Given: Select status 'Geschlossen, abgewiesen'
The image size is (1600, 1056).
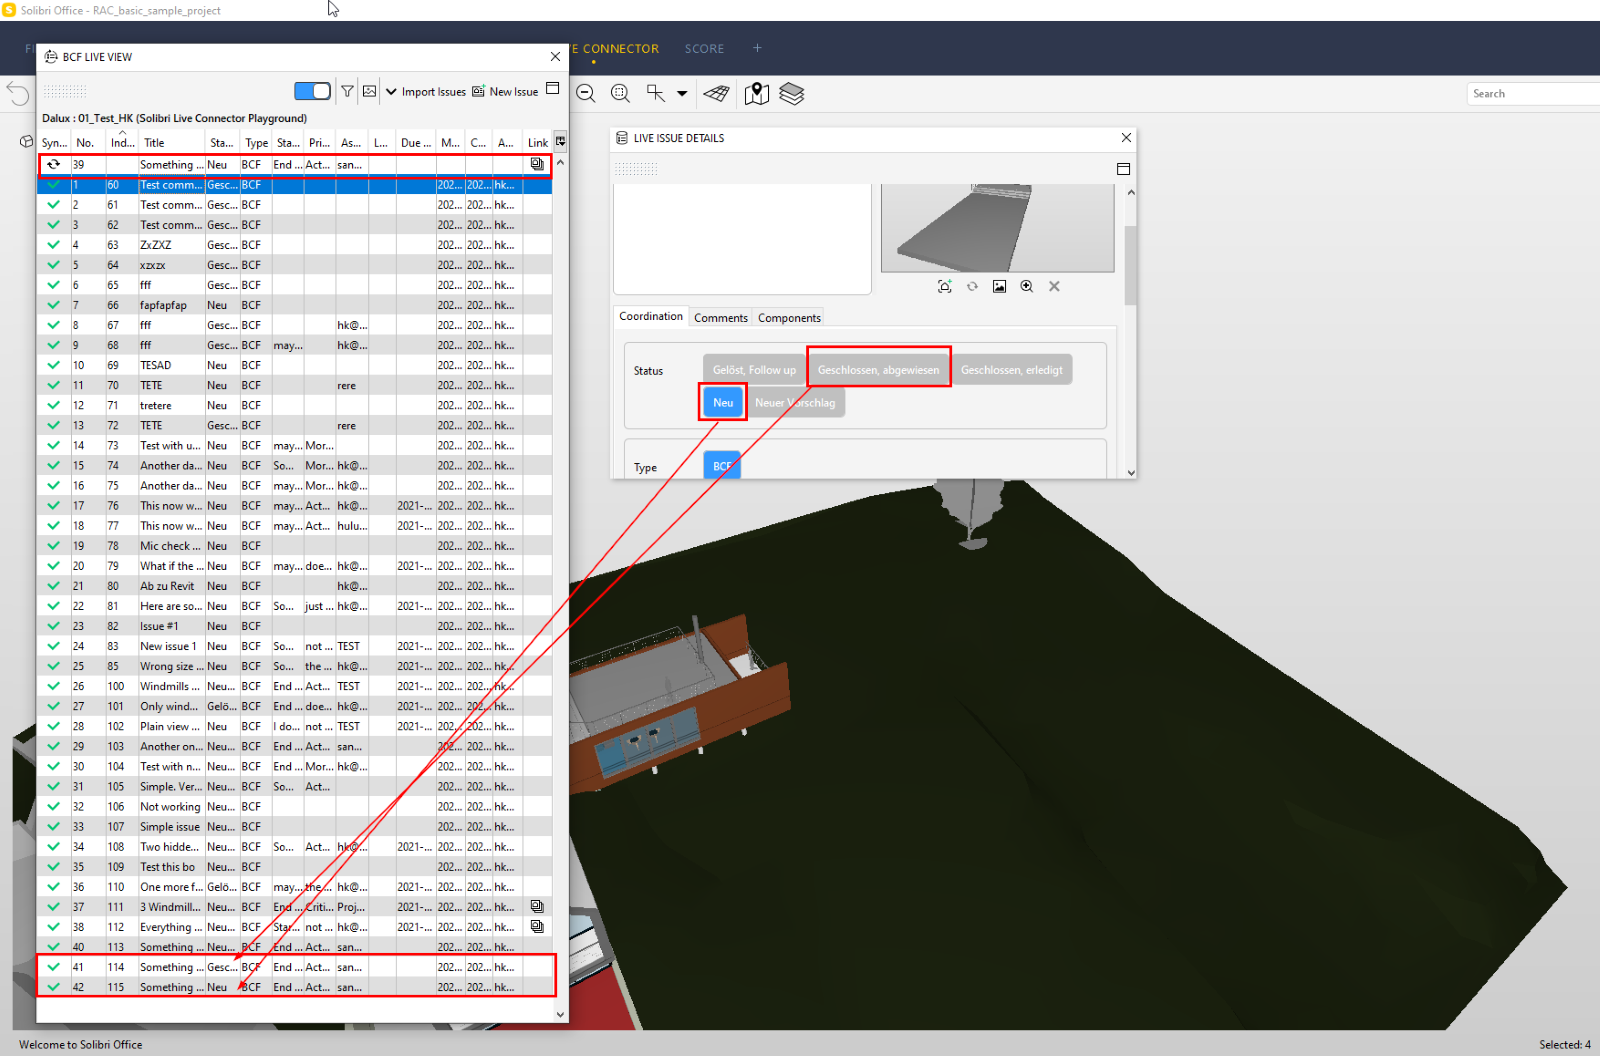Looking at the screenshot, I should [879, 370].
